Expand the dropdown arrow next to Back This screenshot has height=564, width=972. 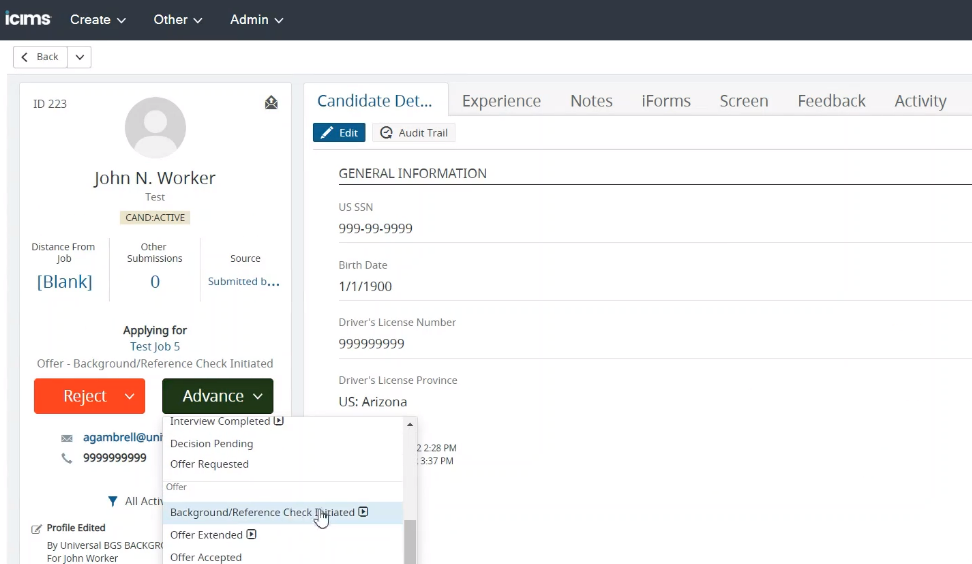[x=80, y=57]
